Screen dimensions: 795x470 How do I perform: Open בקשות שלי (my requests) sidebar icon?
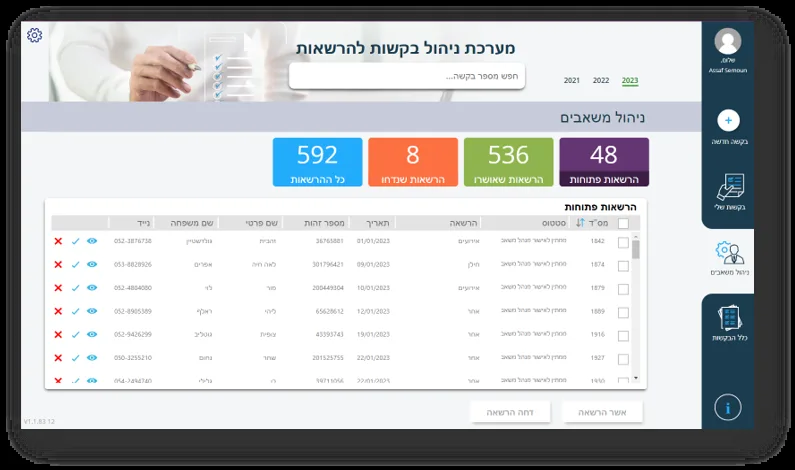pyautogui.click(x=730, y=187)
